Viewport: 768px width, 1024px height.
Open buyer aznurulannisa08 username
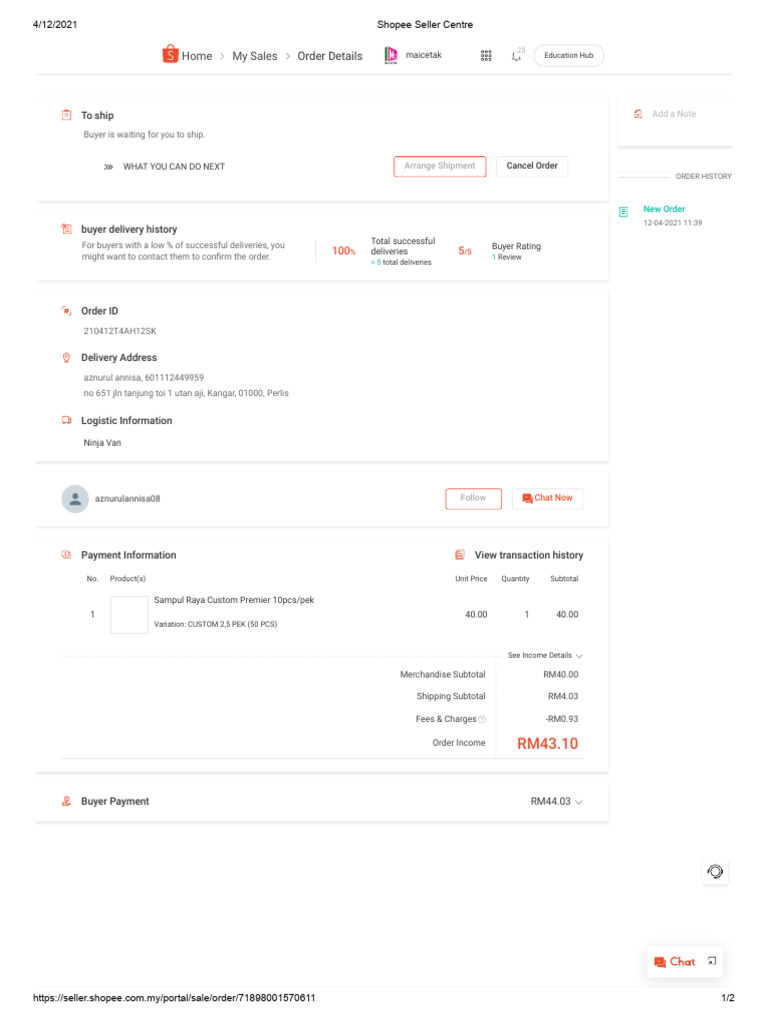(x=127, y=498)
